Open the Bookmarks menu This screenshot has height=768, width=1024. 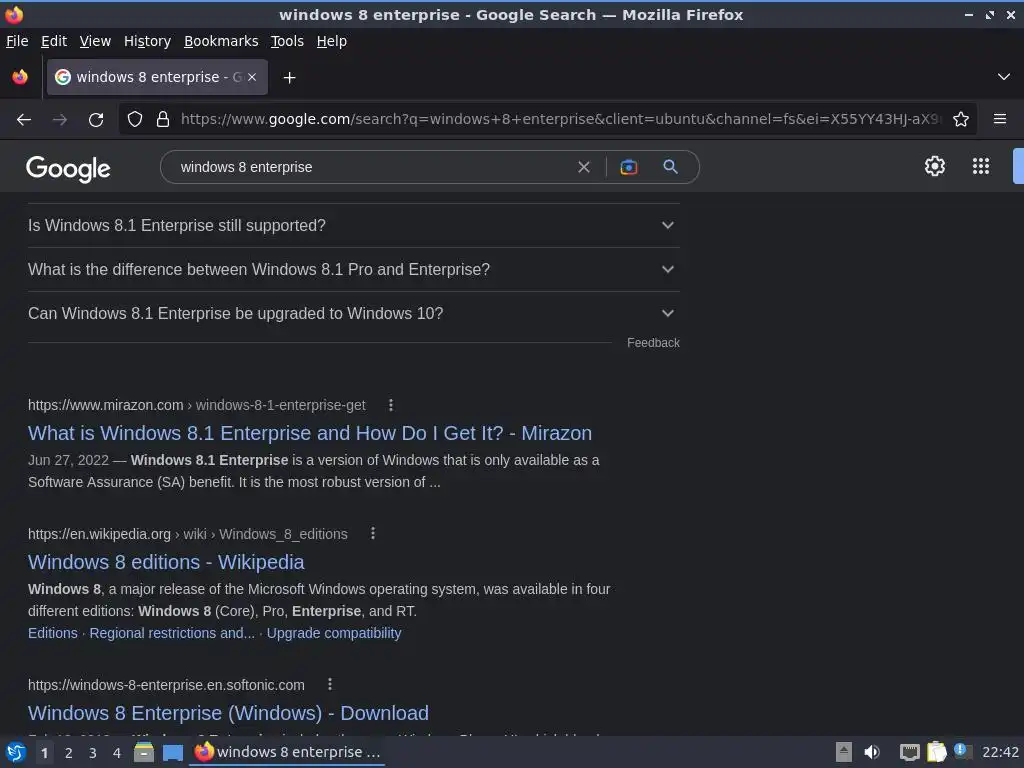click(221, 41)
